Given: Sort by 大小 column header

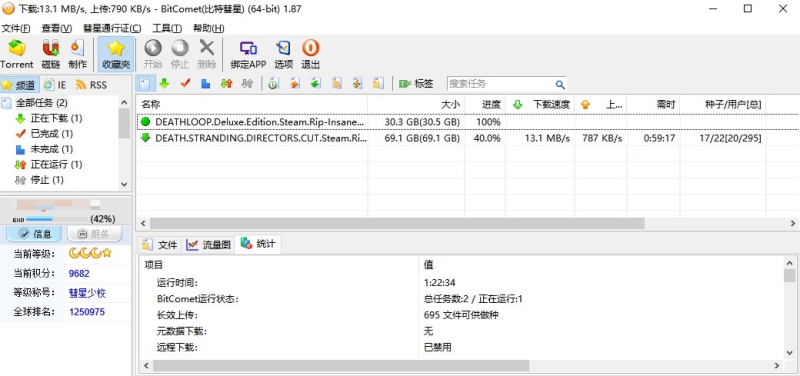Looking at the screenshot, I should [416, 105].
